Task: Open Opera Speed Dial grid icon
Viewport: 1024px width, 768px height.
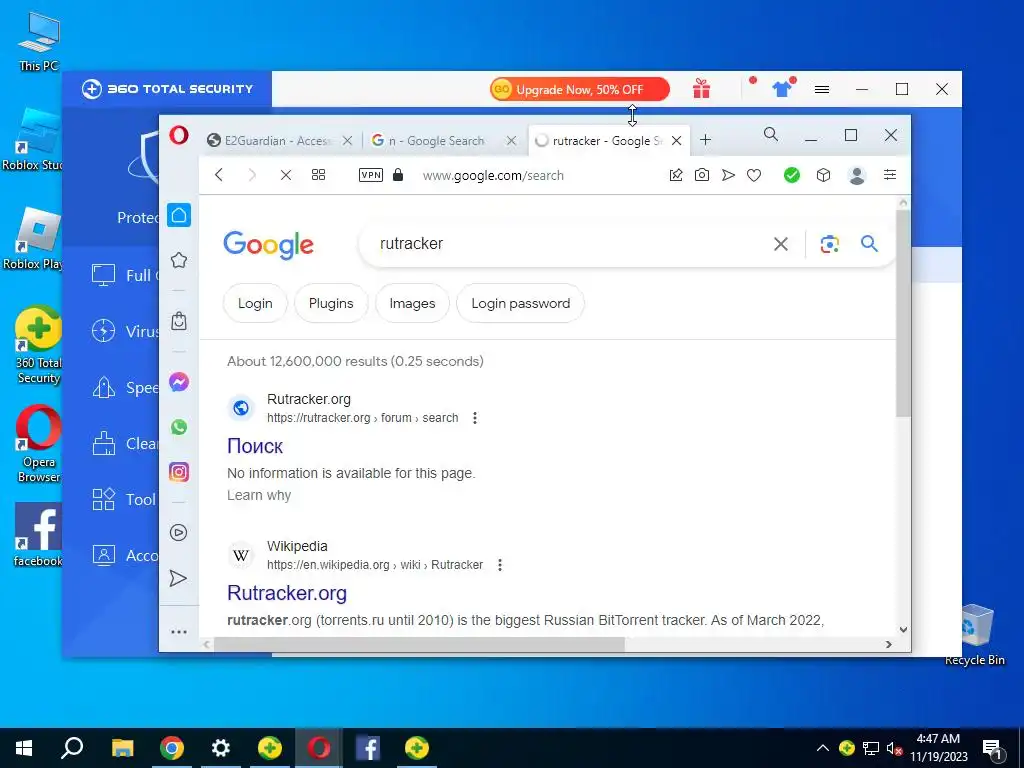Action: pyautogui.click(x=319, y=175)
